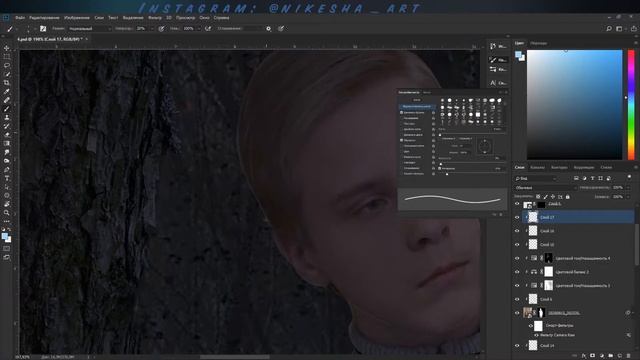This screenshot has width=640, height=360.
Task: Open the Файл menu
Action: (20, 18)
